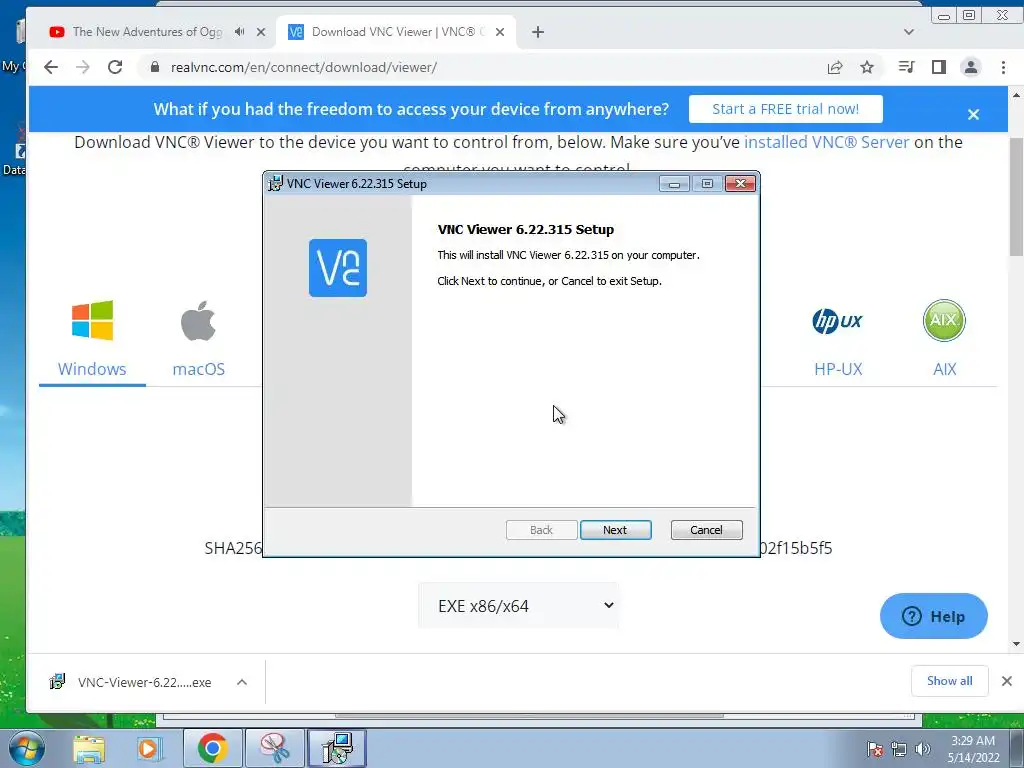Screen dimensions: 1024x768
Task: Click the scrollbar down arrow
Action: coord(1016,644)
